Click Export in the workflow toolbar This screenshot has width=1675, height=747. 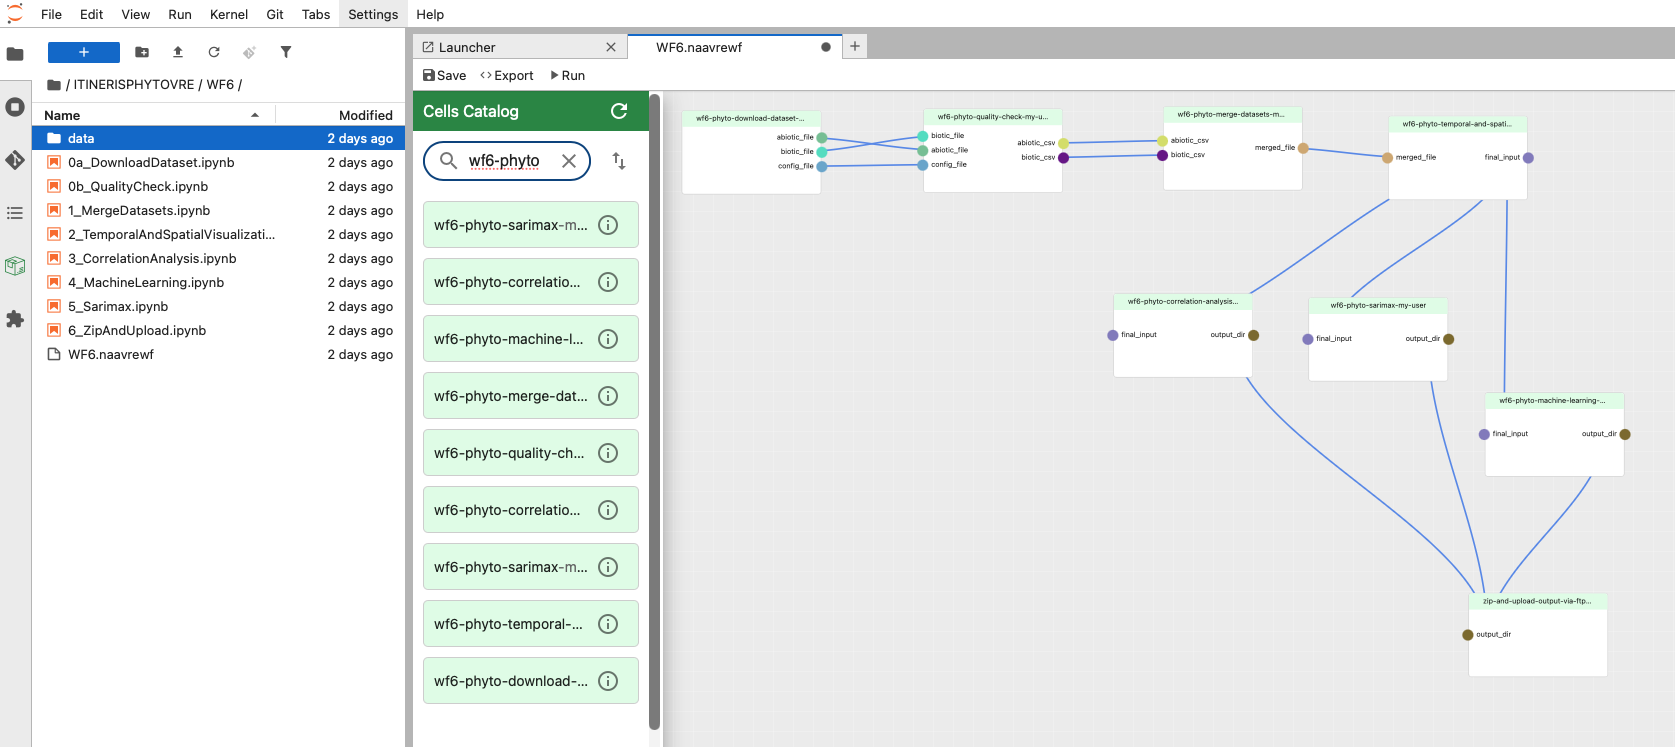507,75
